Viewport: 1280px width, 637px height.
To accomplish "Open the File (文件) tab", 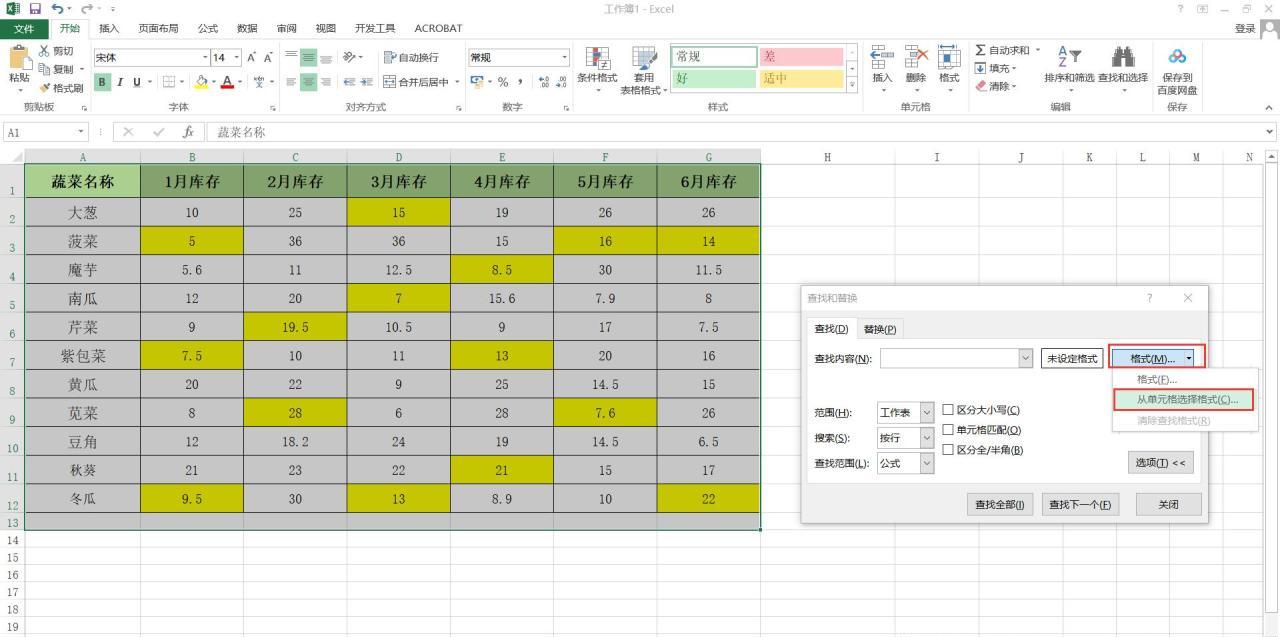I will point(22,28).
